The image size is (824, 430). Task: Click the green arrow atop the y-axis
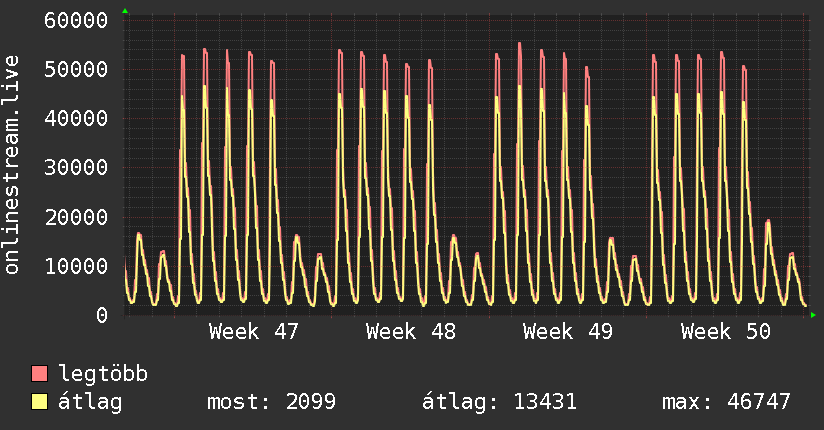point(125,11)
